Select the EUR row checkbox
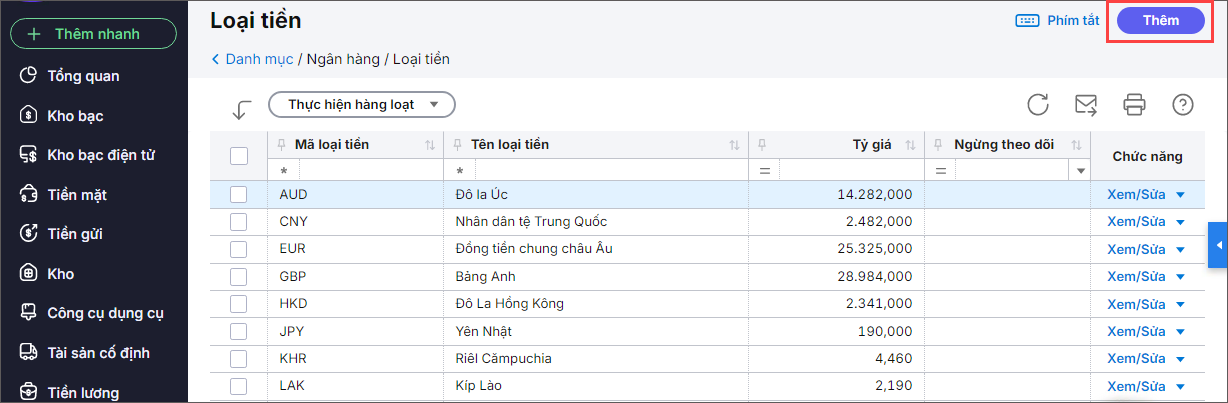 coord(239,248)
